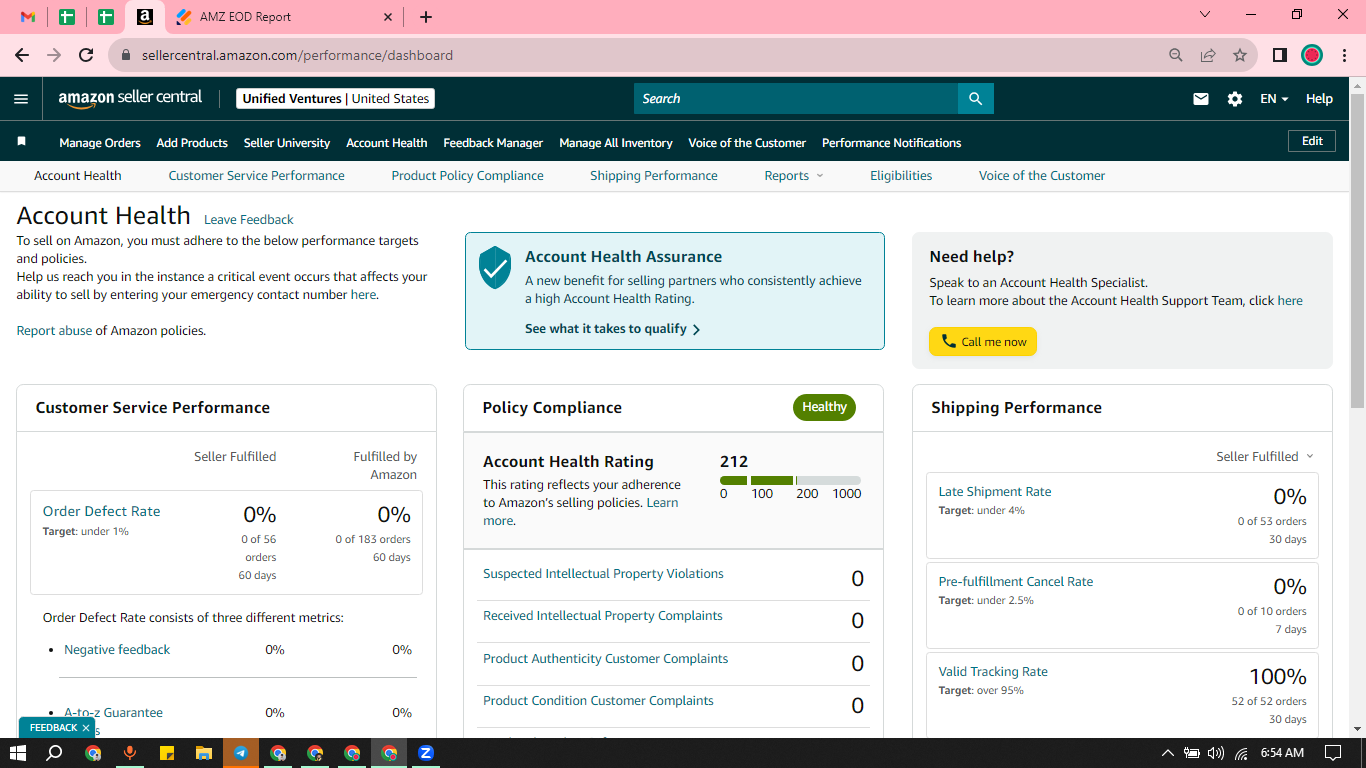Click the Account Health Assurance shield icon

click(x=495, y=268)
